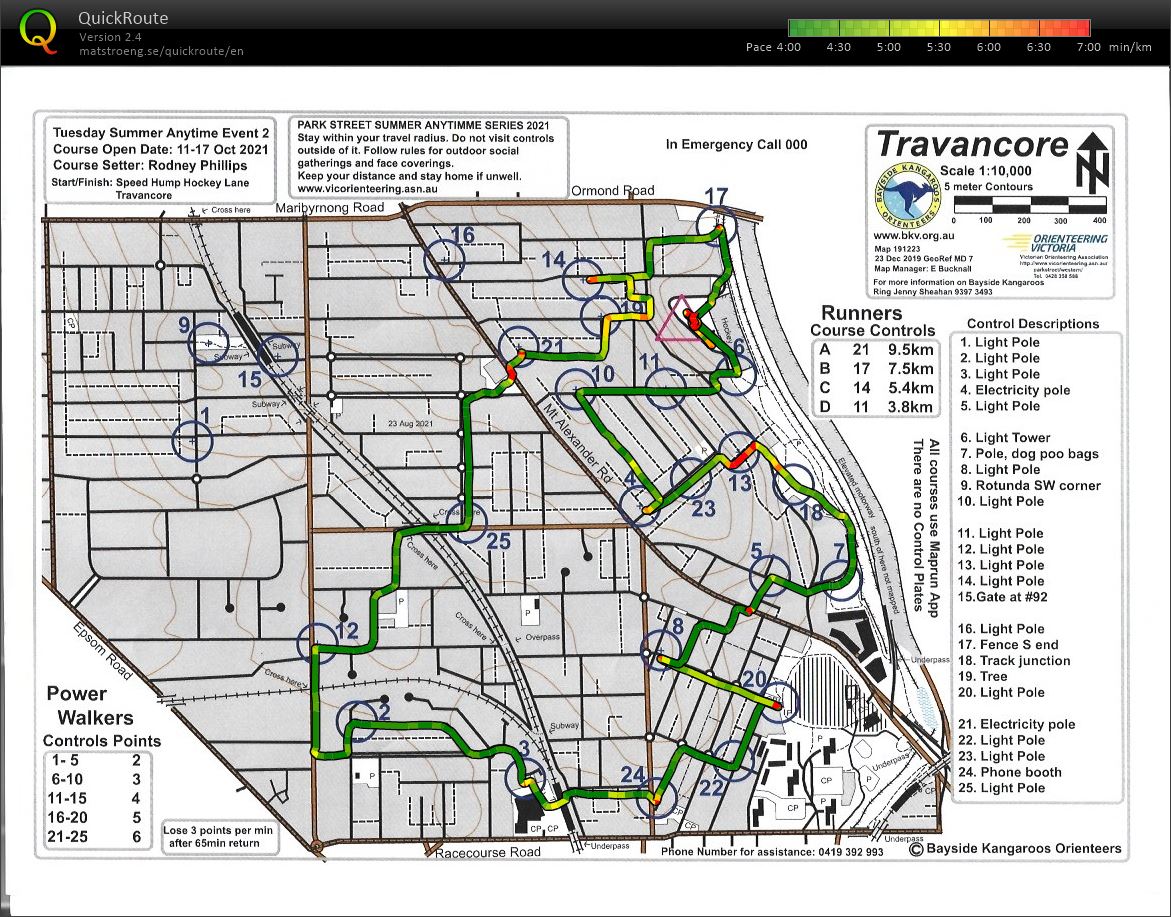This screenshot has height=917, width=1171.
Task: Click the pace color gradient bar
Action: click(938, 28)
